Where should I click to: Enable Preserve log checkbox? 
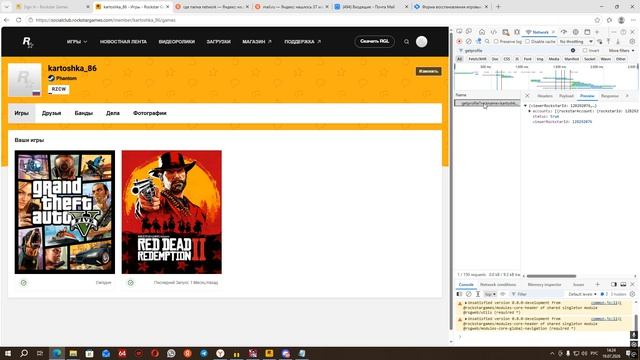(x=496, y=41)
